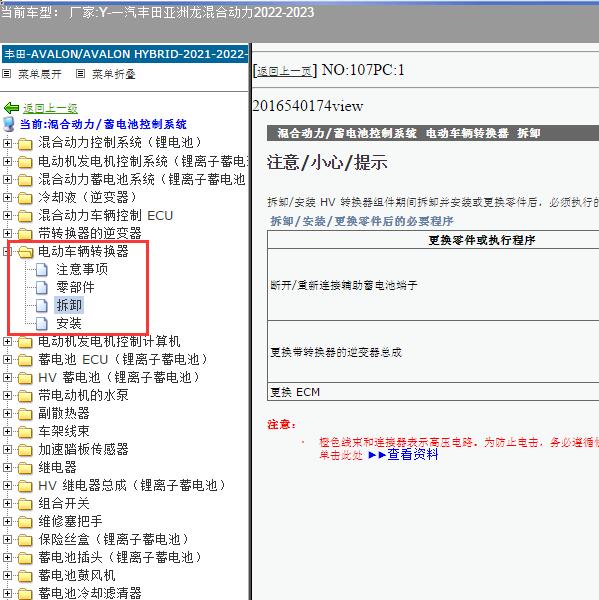Expand the 蓄电池 ECU（锂离子蓄电池） node
Screen dimensions: 599x600
point(7,360)
